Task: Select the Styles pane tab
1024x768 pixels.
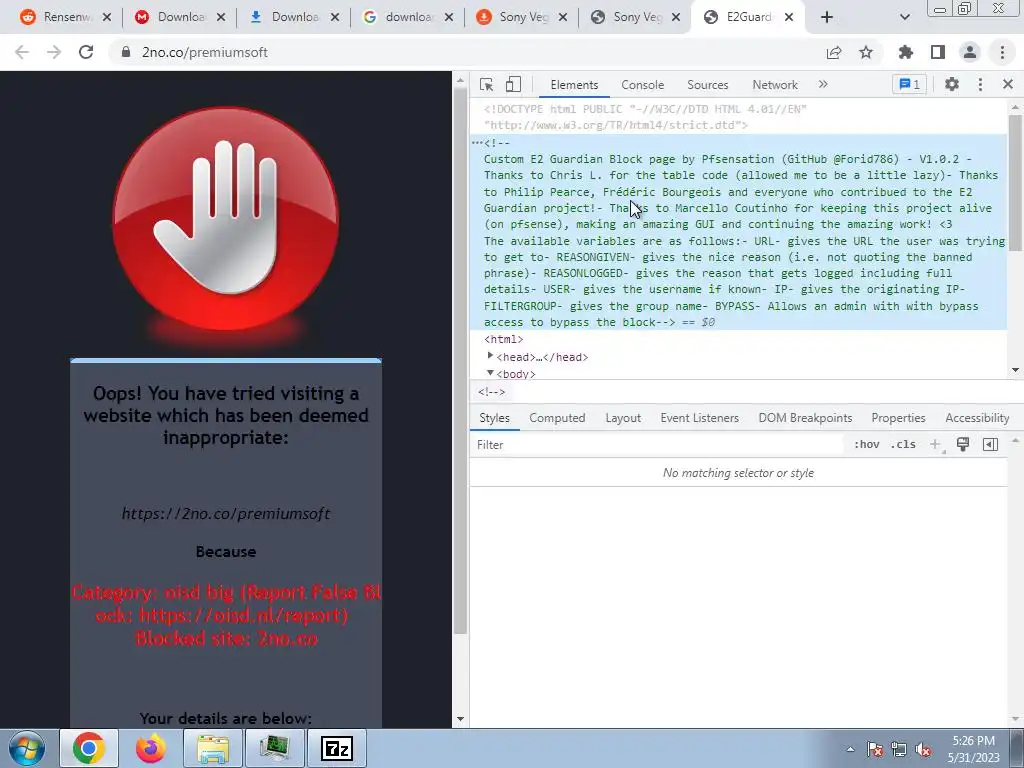Action: click(494, 418)
